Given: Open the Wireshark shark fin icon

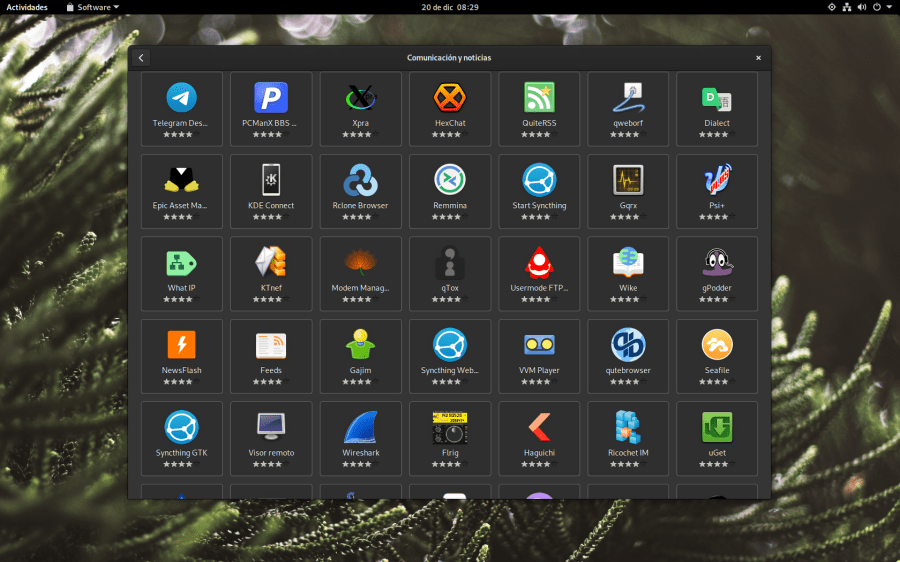Looking at the screenshot, I should pos(360,427).
